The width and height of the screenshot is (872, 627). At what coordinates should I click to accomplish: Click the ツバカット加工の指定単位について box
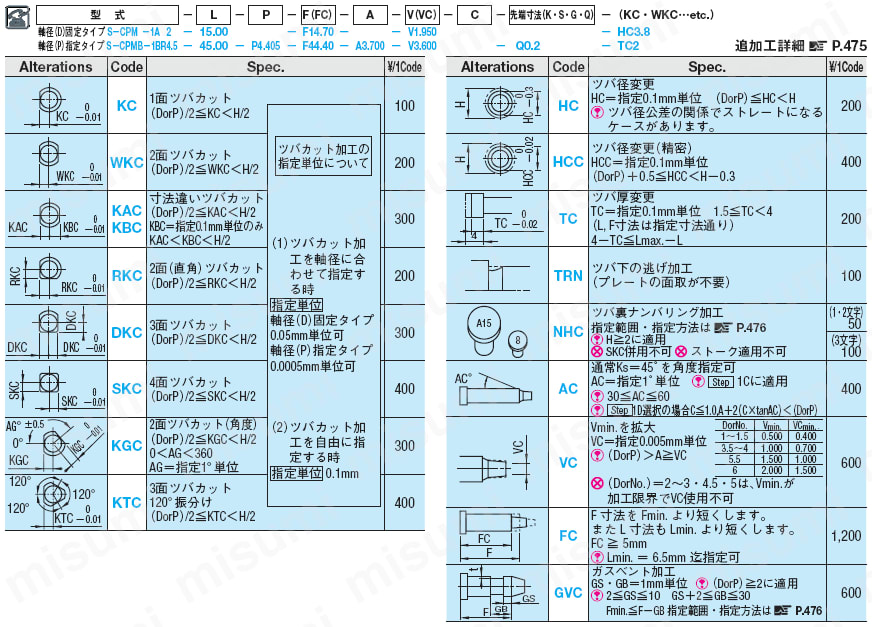[323, 156]
